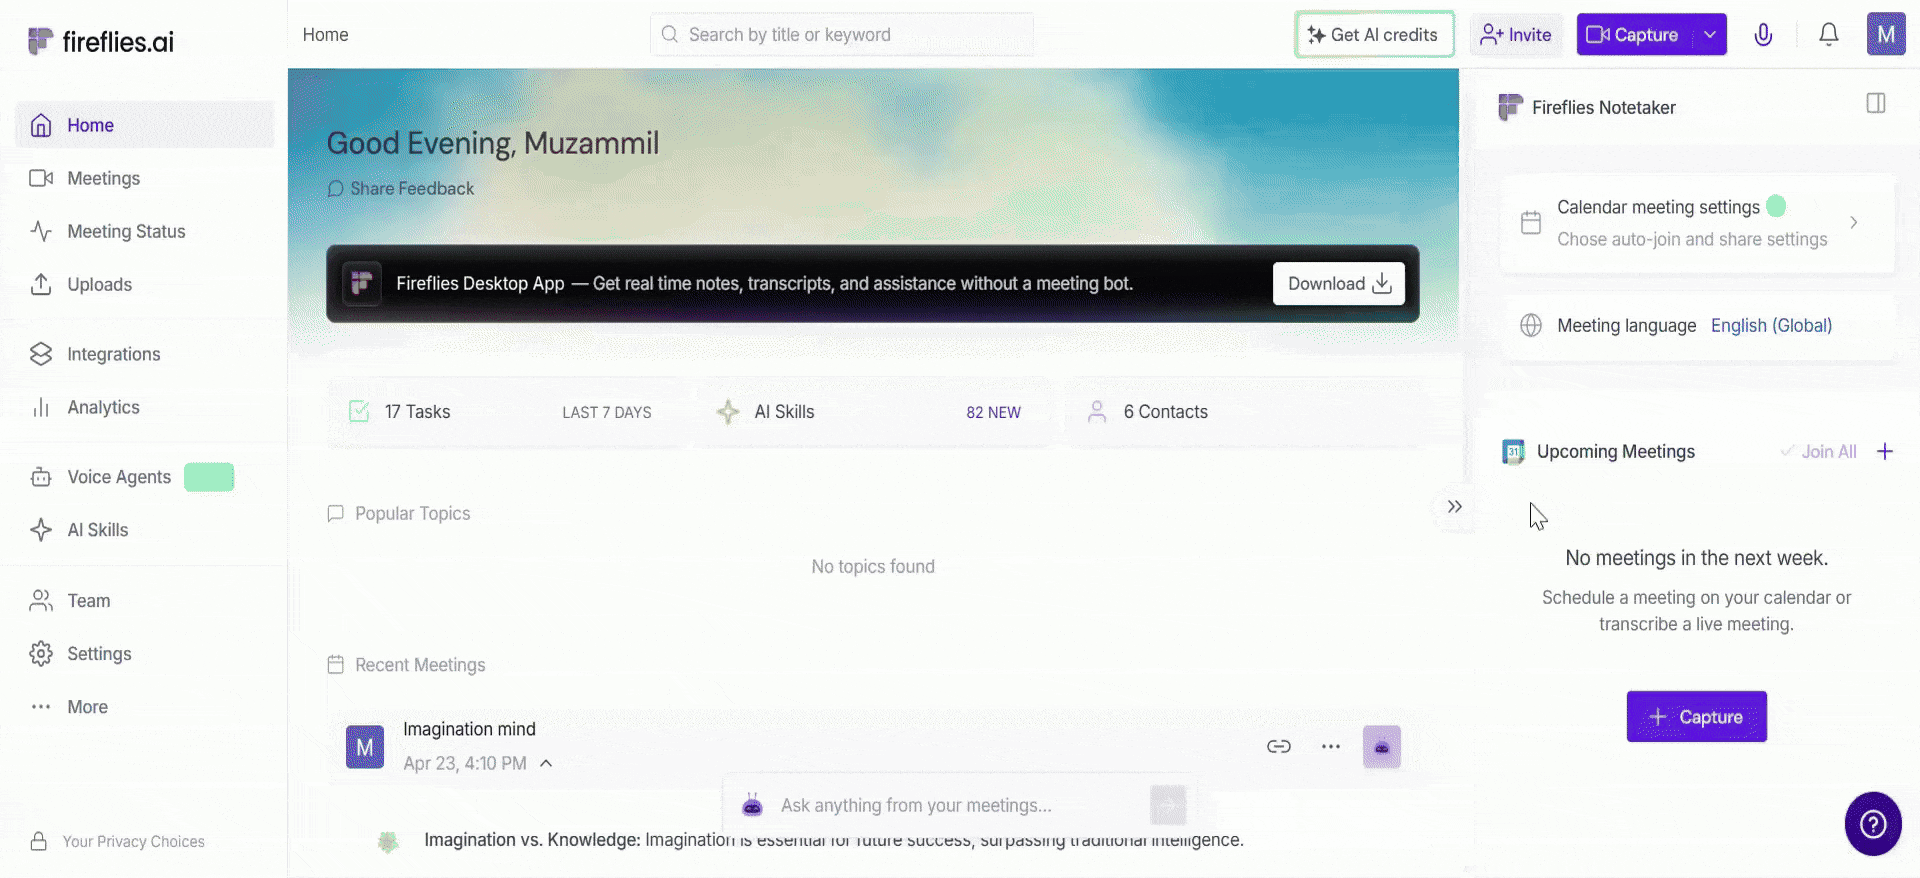Collapse the right panel with double chevron
This screenshot has height=878, width=1920.
pos(1455,507)
